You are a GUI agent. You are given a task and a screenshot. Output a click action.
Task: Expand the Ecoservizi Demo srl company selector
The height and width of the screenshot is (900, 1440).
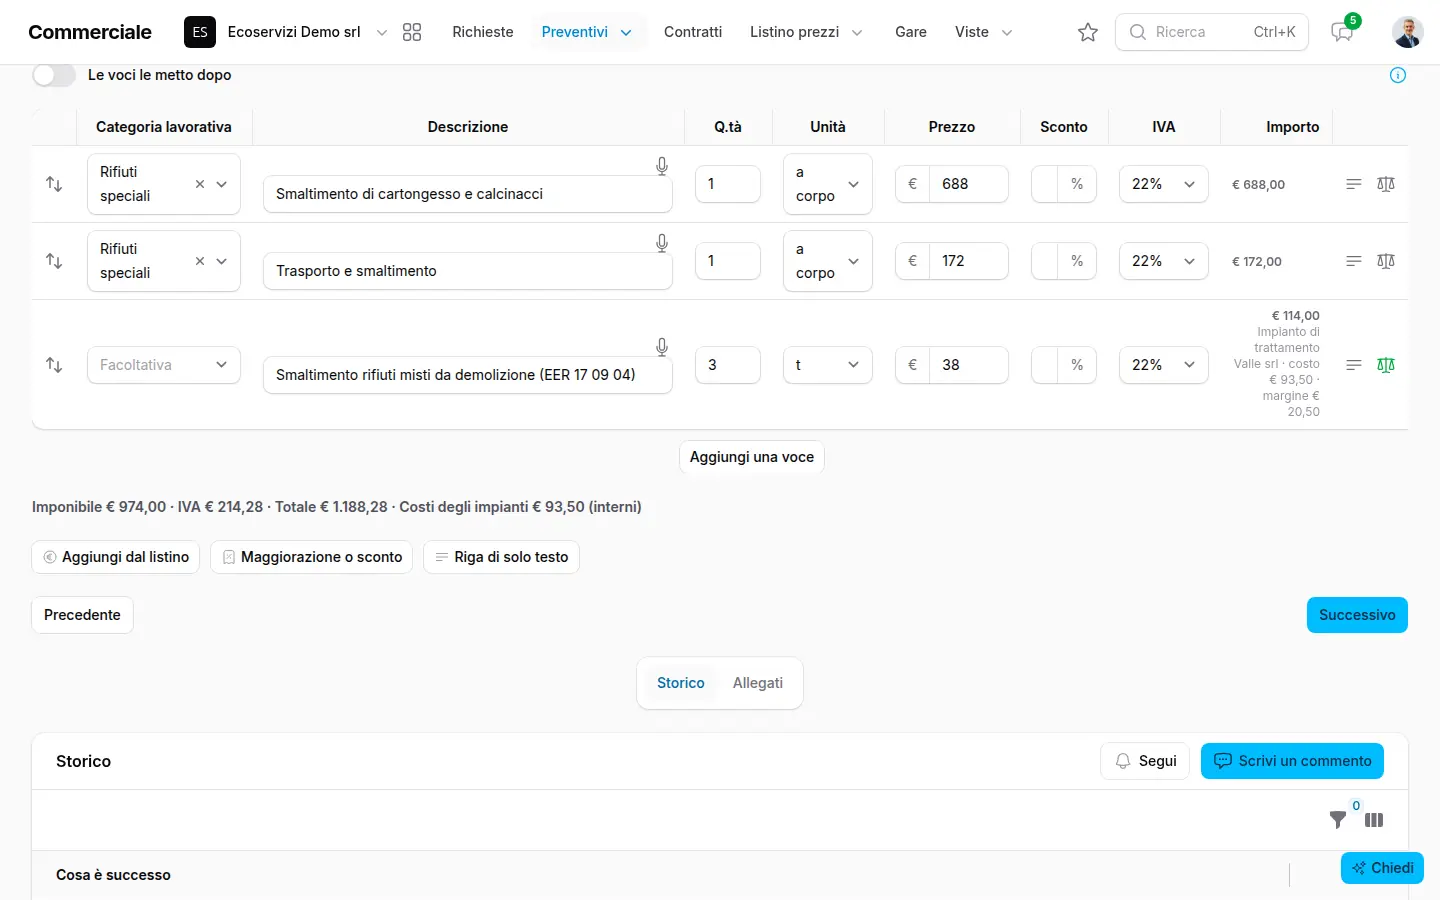click(x=286, y=32)
